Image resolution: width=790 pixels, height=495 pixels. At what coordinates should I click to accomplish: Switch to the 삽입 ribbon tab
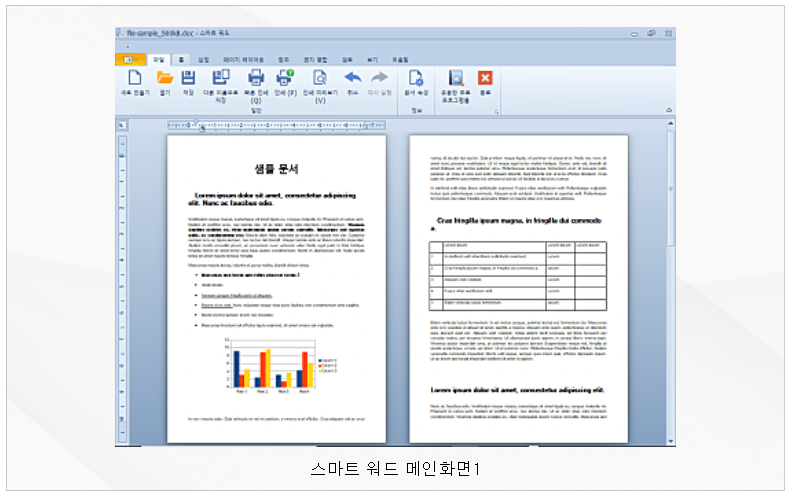[x=204, y=60]
